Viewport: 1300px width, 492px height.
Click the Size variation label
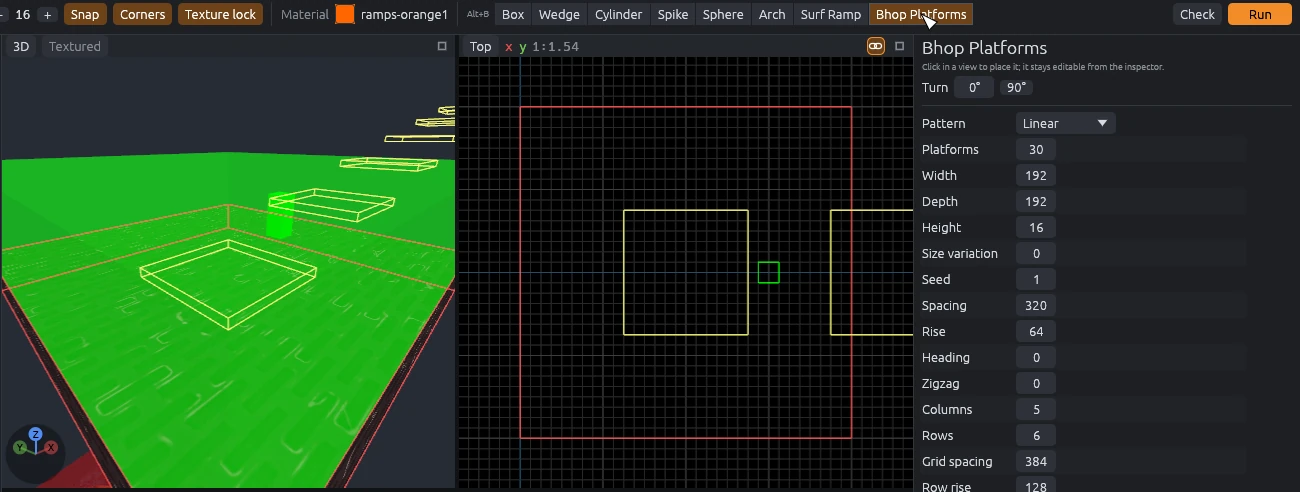point(959,253)
